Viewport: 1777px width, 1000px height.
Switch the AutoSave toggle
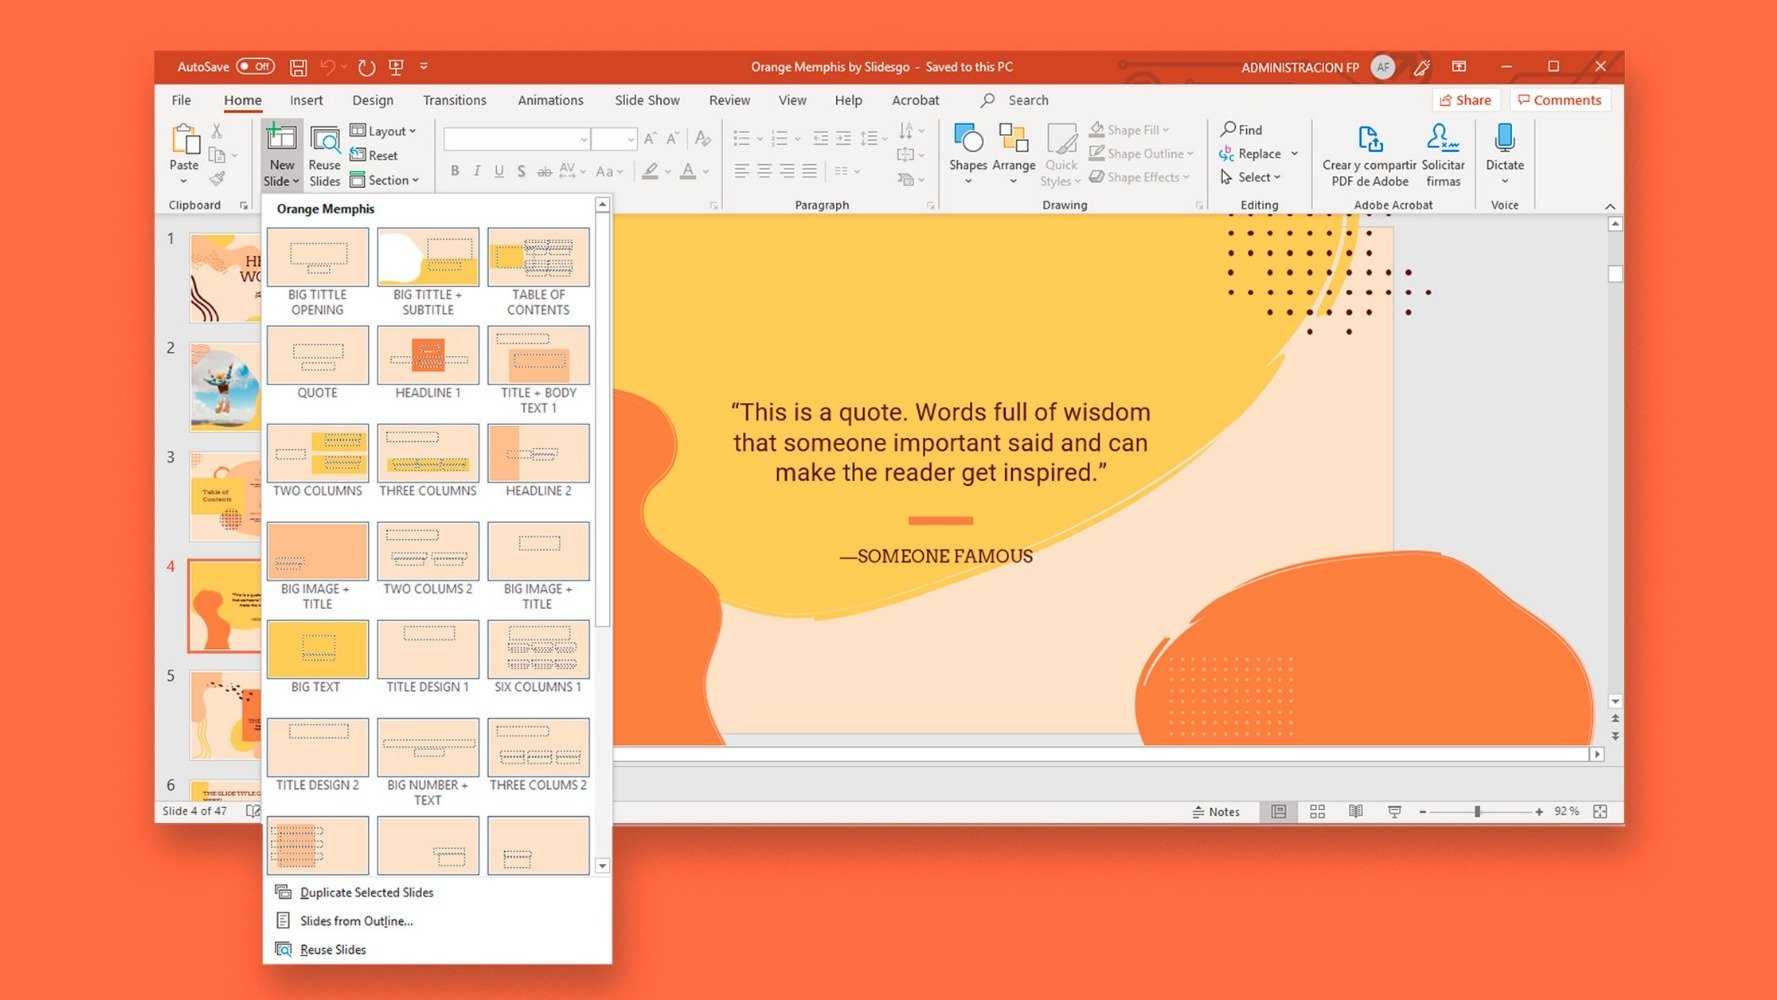click(257, 66)
